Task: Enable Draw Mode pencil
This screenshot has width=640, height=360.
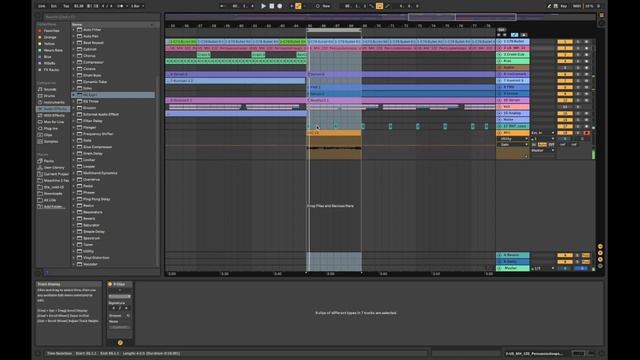Action: coord(549,6)
